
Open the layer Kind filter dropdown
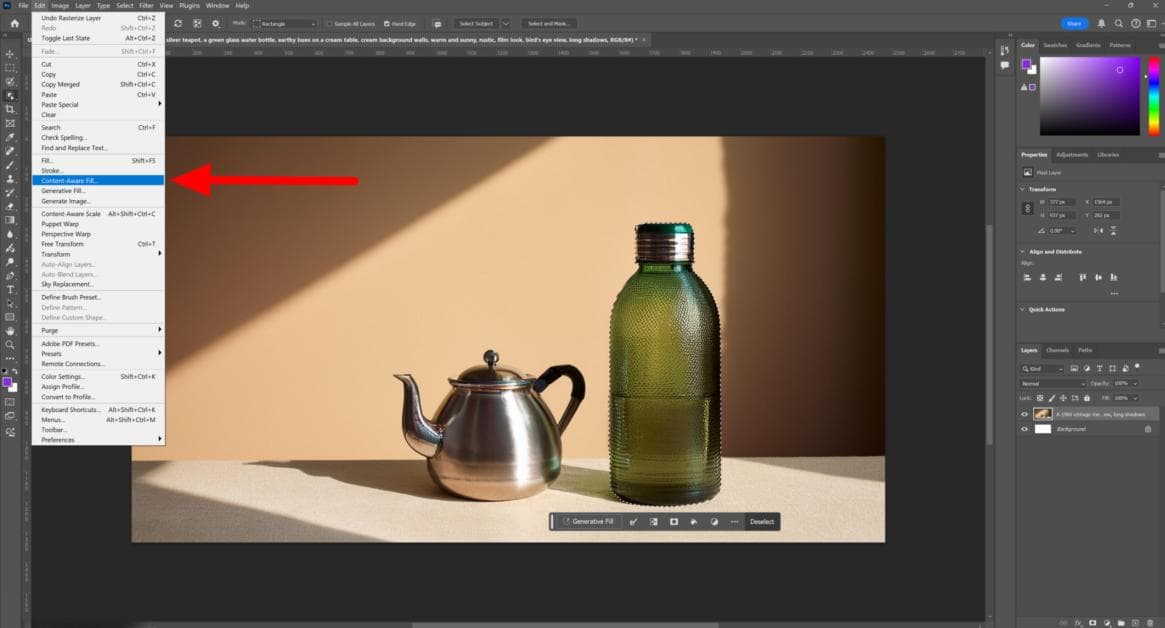pos(1042,369)
